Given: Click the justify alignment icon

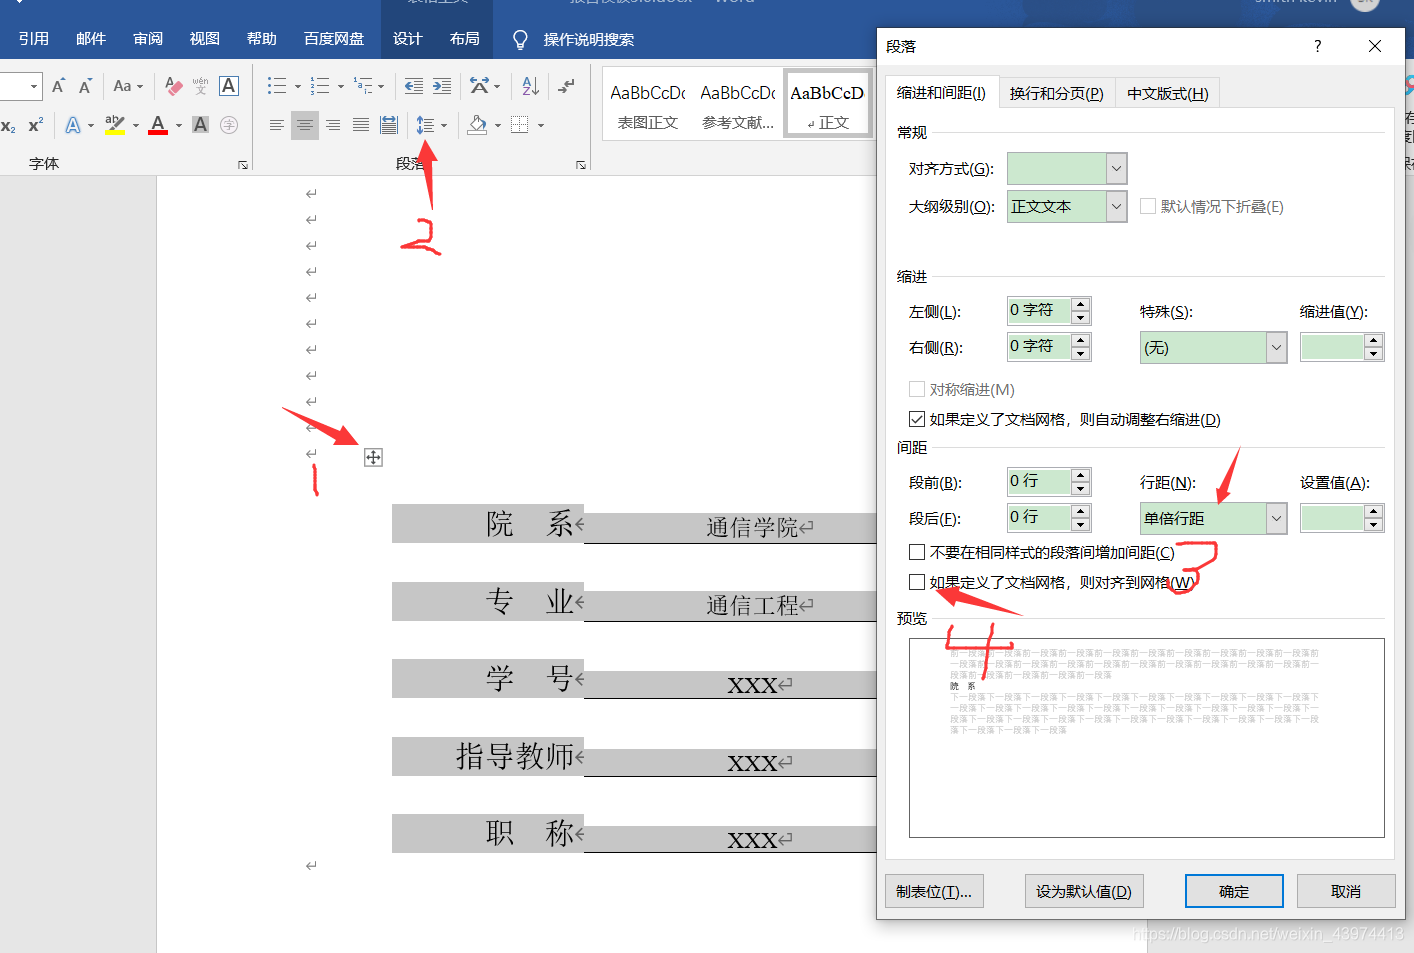Looking at the screenshot, I should point(361,125).
